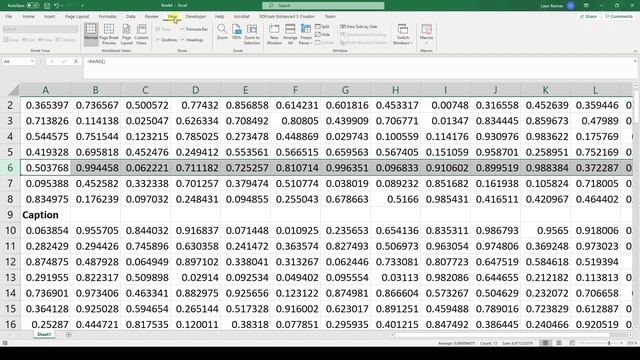Expand the Macros dropdown
Screen dimensions: 640x360
pyautogui.click(x=426, y=34)
